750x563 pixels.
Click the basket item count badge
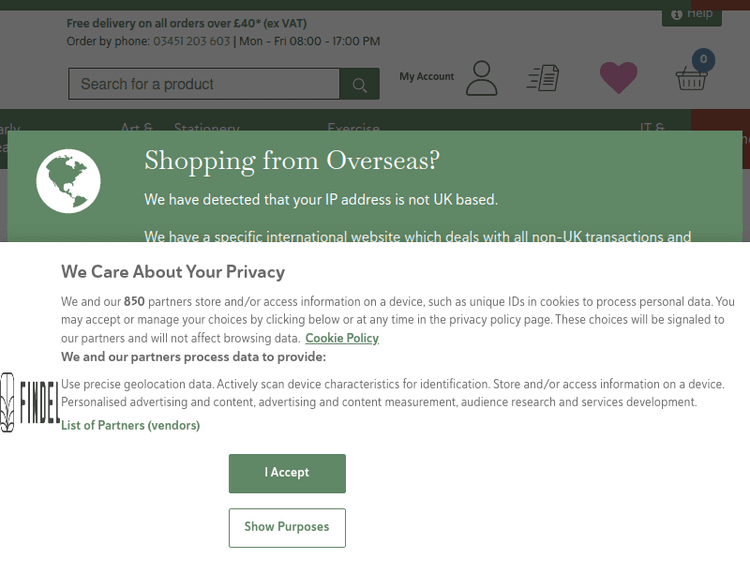(x=703, y=60)
